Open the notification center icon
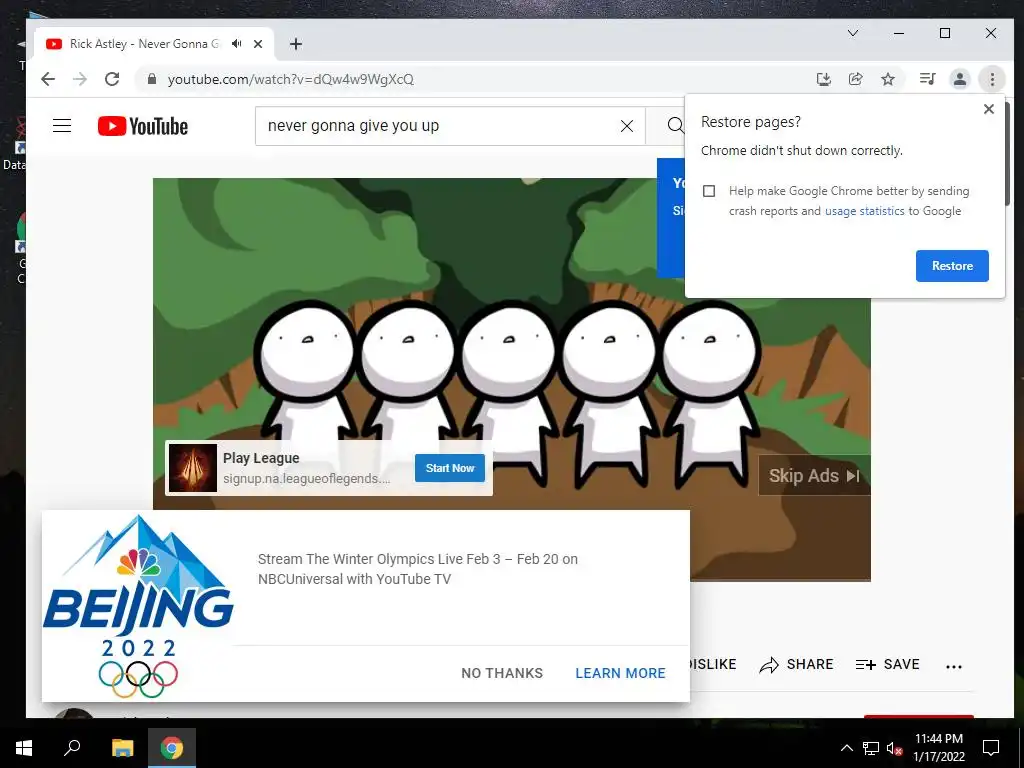Viewport: 1024px width, 768px height. (991, 748)
